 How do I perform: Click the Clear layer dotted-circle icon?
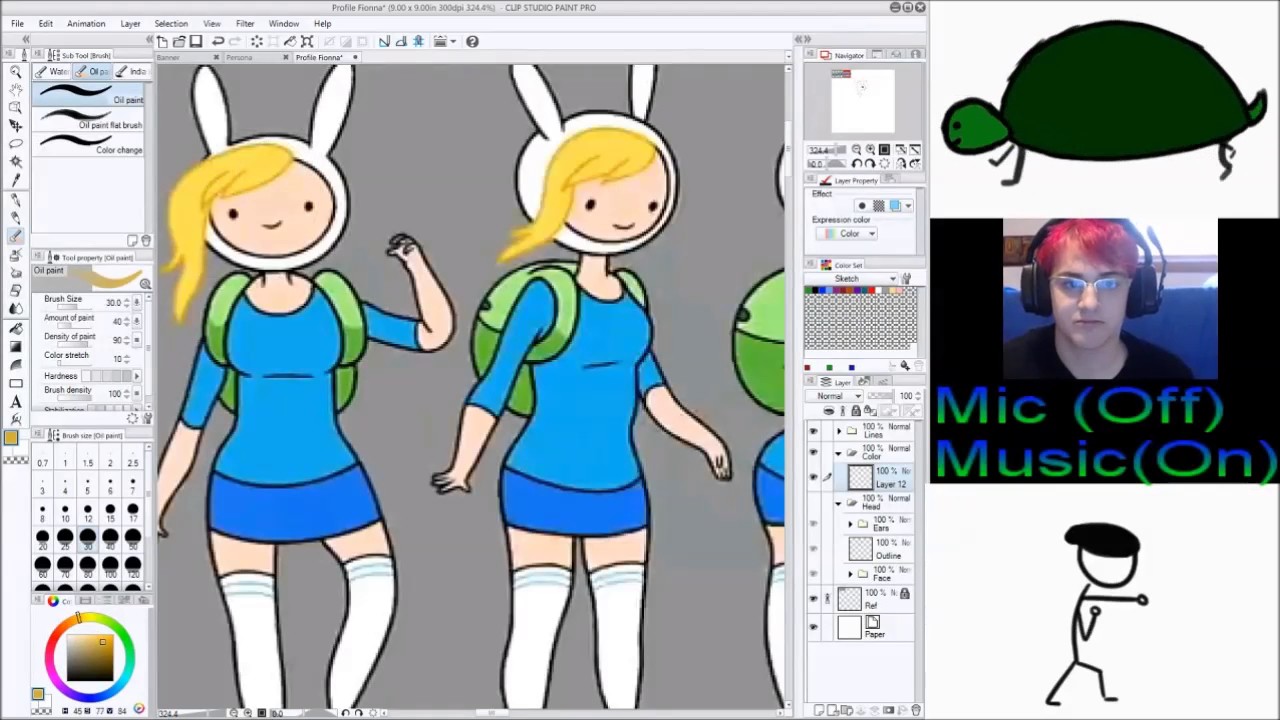click(x=257, y=41)
